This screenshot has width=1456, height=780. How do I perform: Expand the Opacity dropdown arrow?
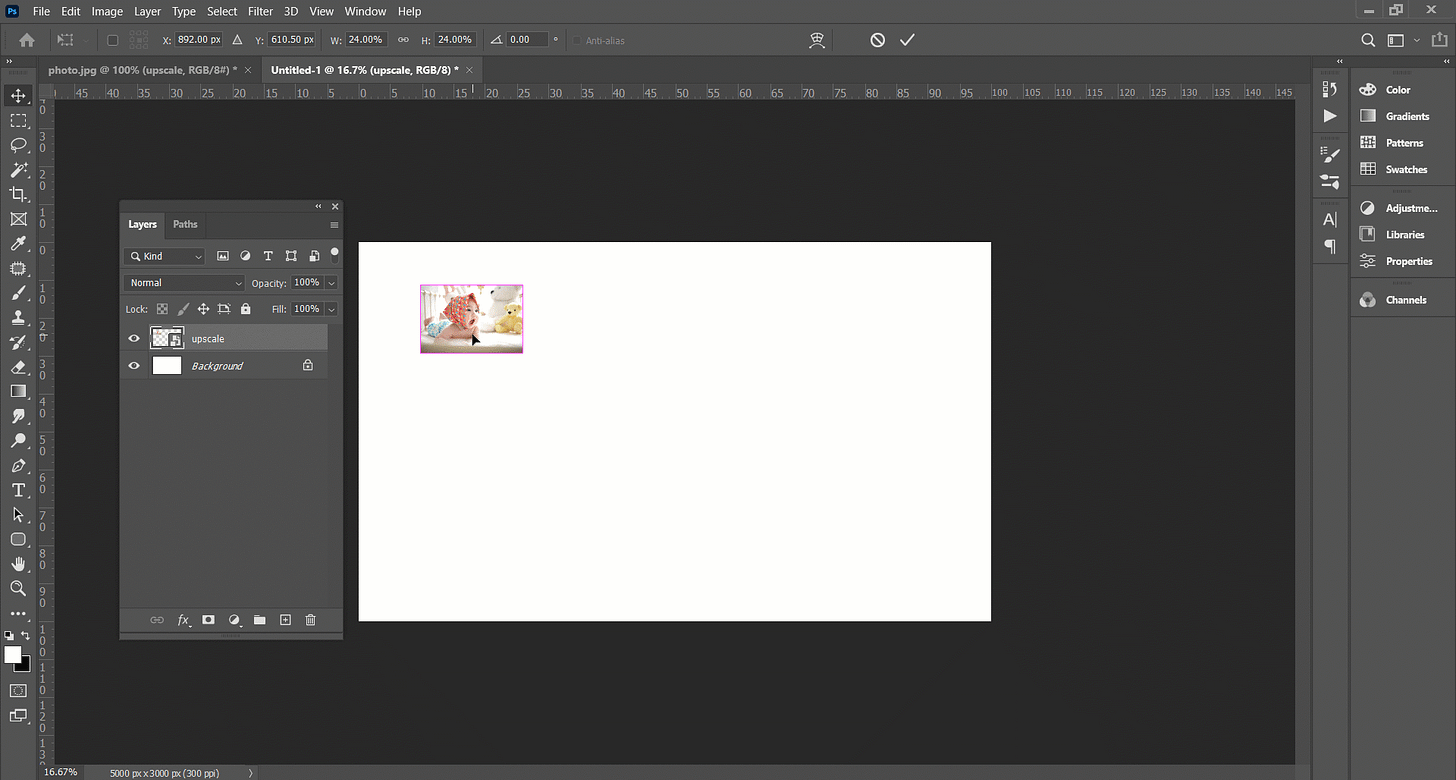point(331,282)
